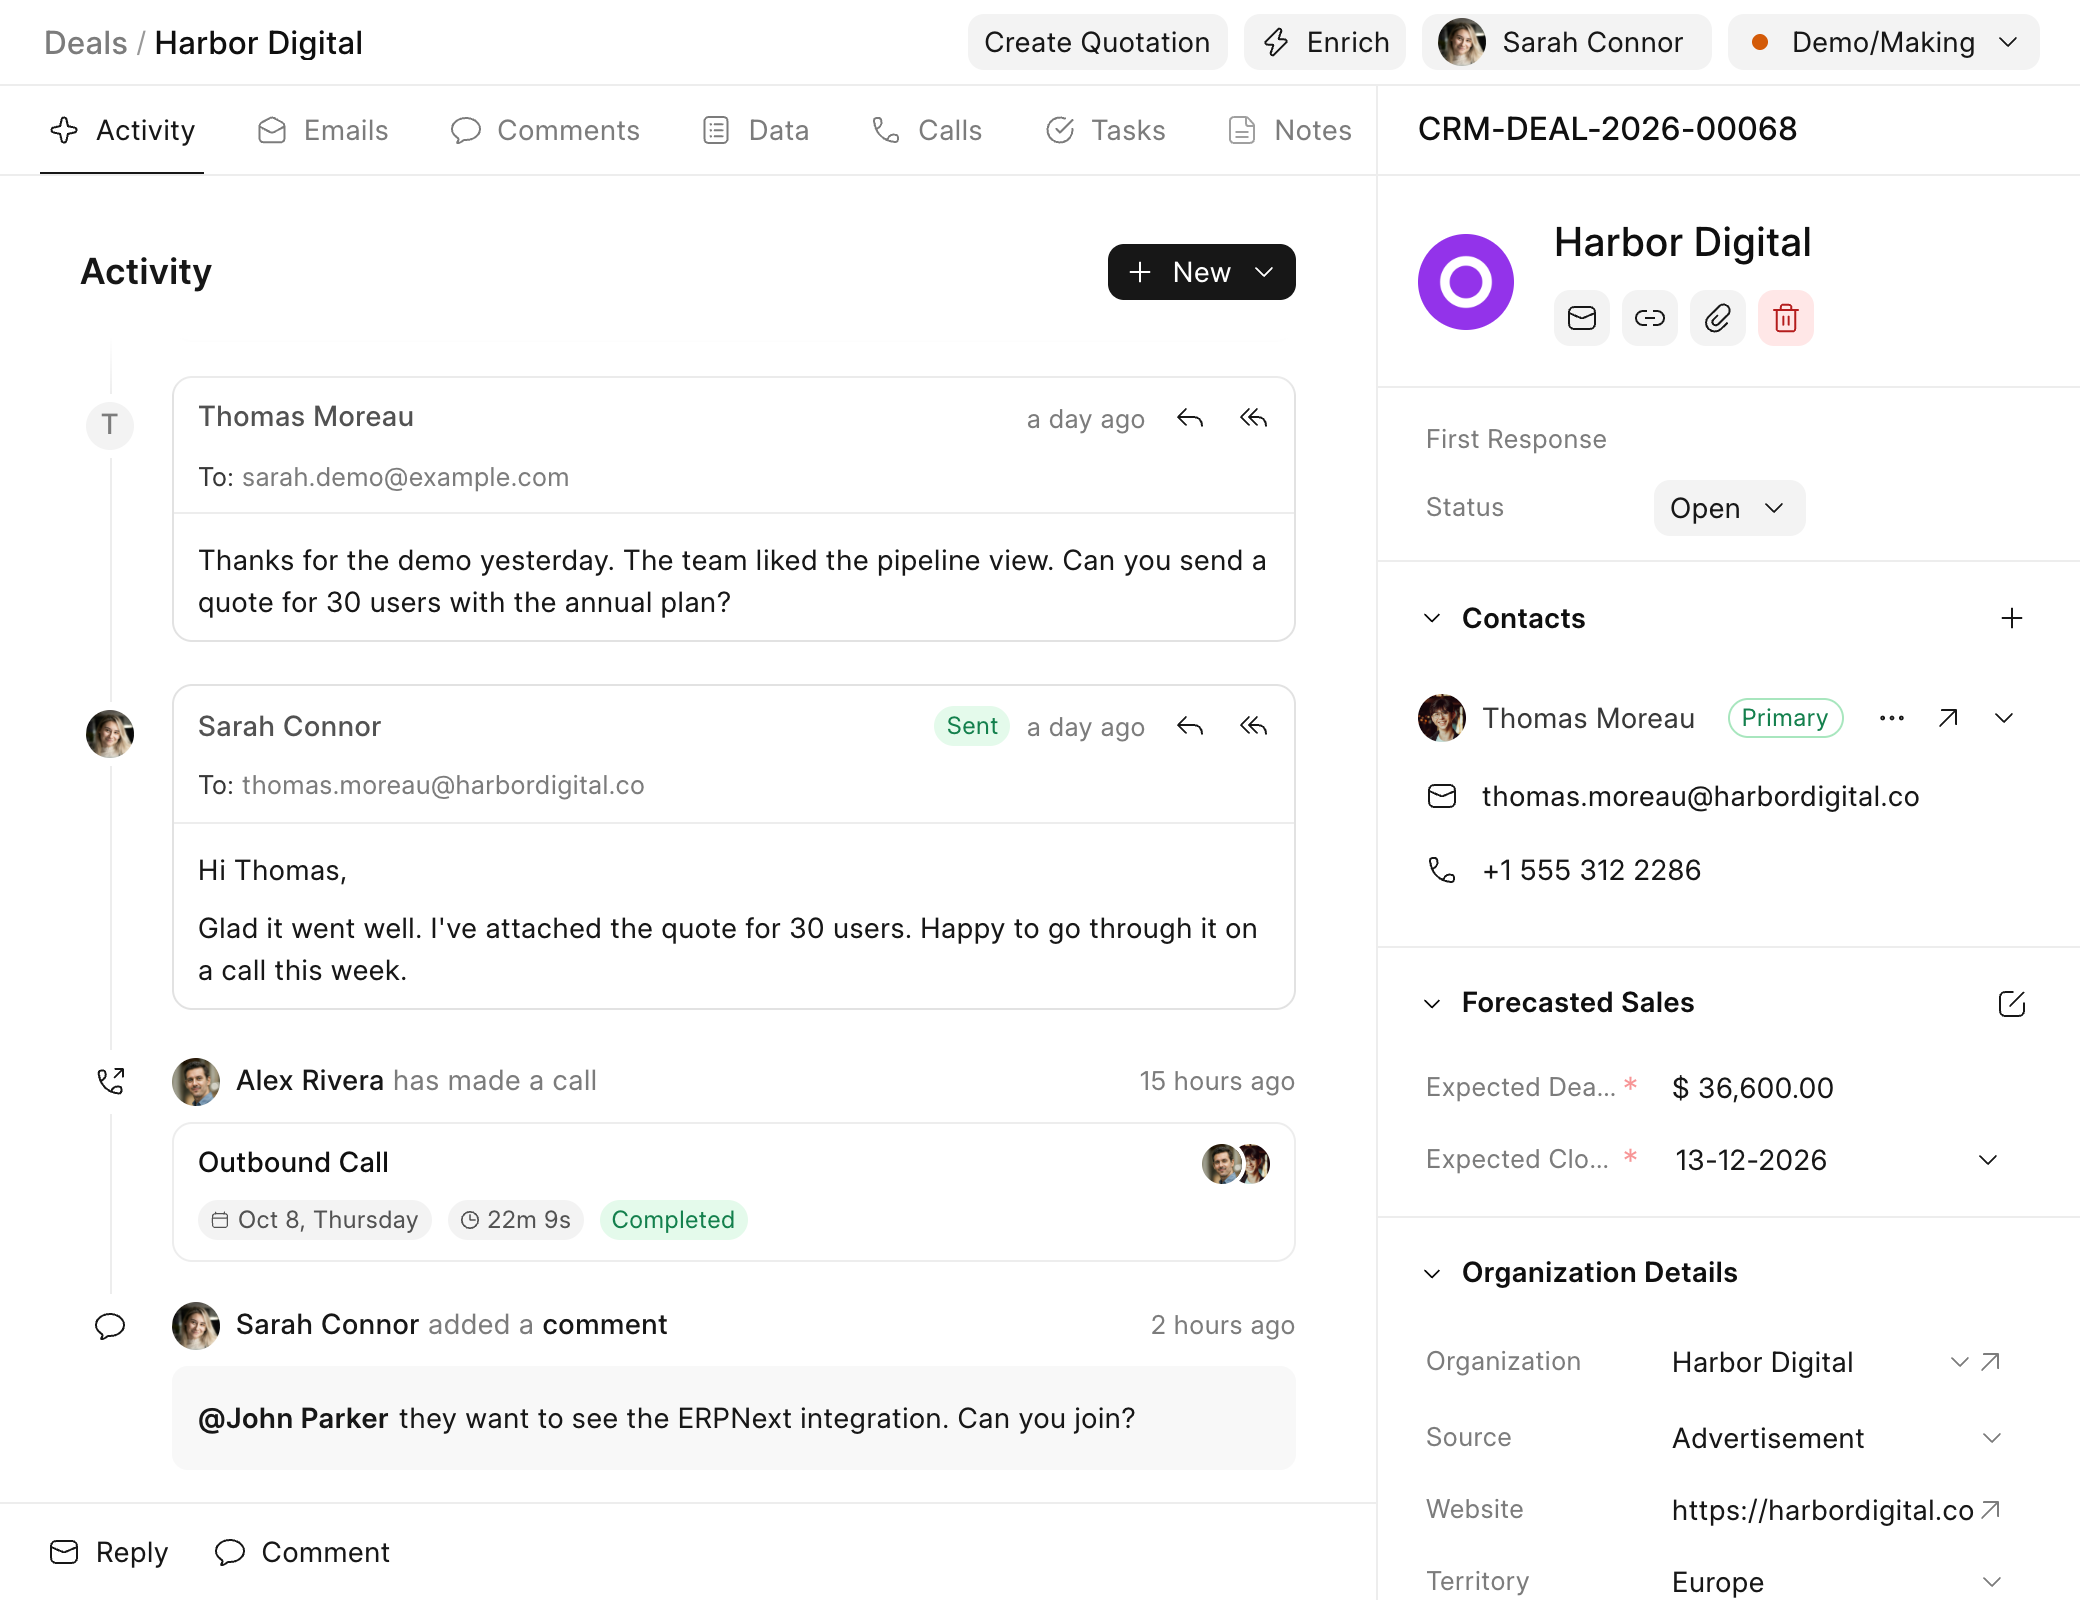The height and width of the screenshot is (1600, 2080).
Task: Open the Status dropdown showing Open
Action: 1729,508
